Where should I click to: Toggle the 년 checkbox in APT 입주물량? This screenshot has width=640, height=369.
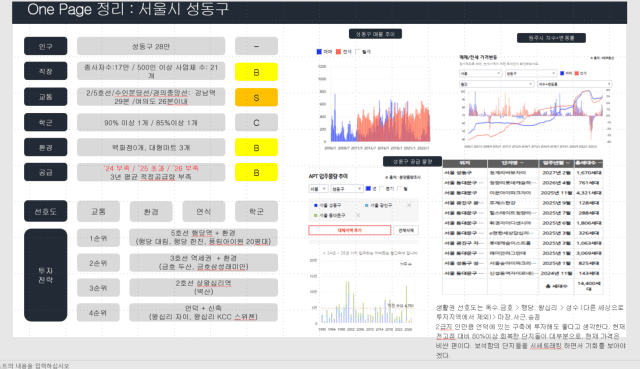tap(368, 189)
